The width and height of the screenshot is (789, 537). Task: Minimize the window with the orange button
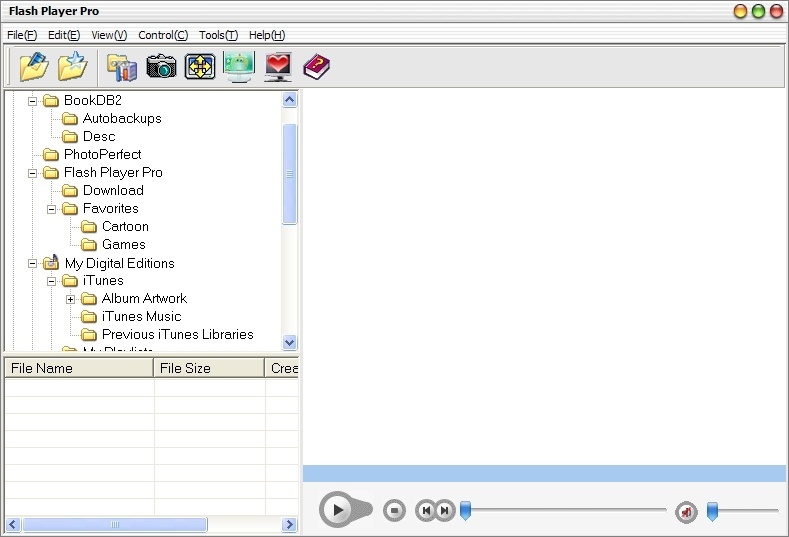[740, 11]
